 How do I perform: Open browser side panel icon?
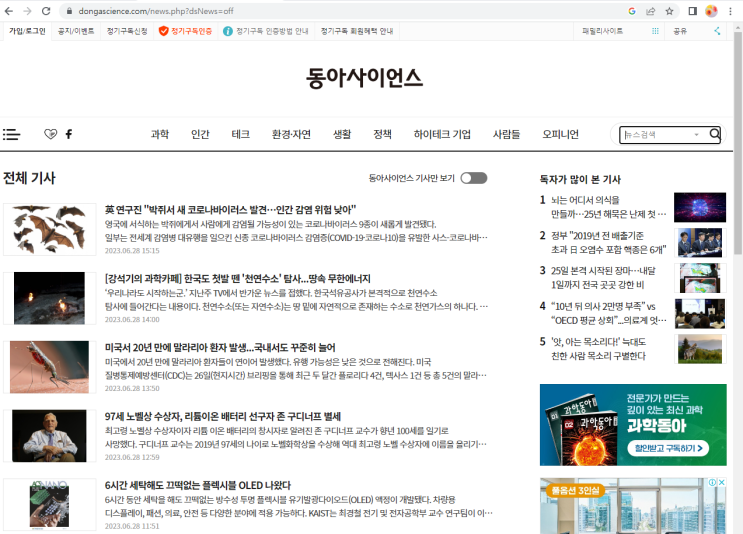pos(692,11)
